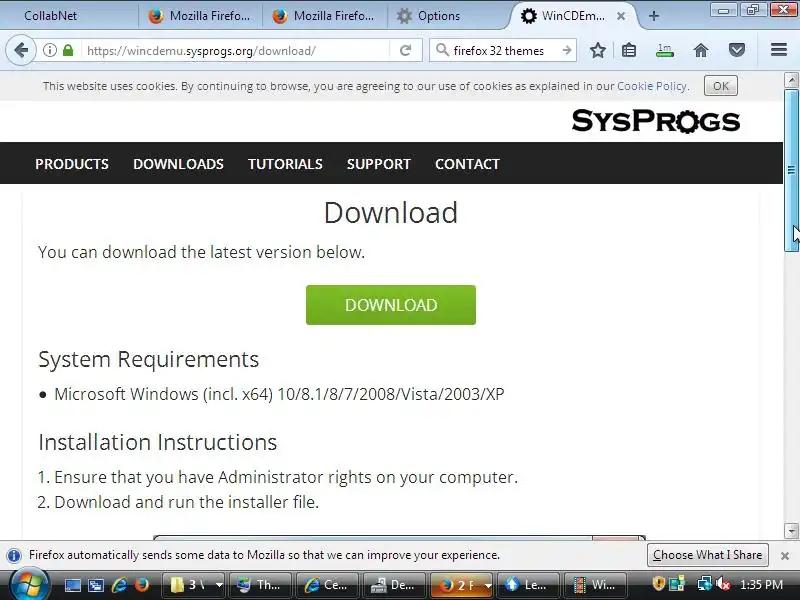Image resolution: width=800 pixels, height=600 pixels.
Task: Open the downloads indicator icon
Action: pyautogui.click(x=664, y=51)
